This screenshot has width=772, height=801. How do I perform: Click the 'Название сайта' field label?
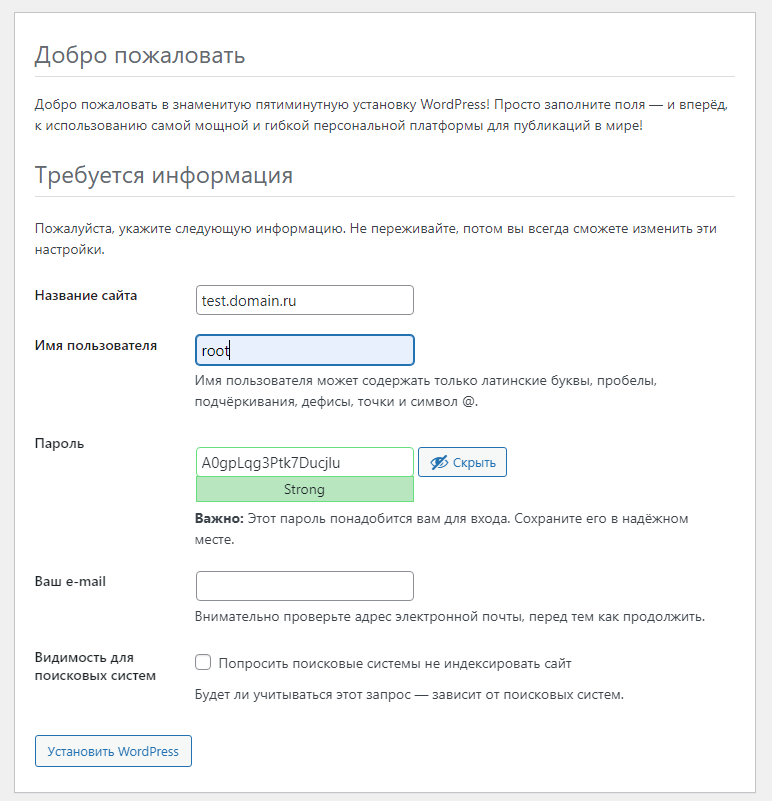86,296
